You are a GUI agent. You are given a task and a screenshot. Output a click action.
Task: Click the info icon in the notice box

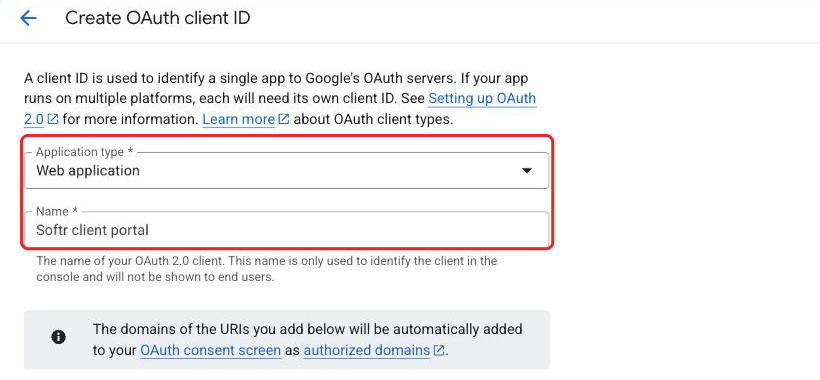(x=59, y=337)
